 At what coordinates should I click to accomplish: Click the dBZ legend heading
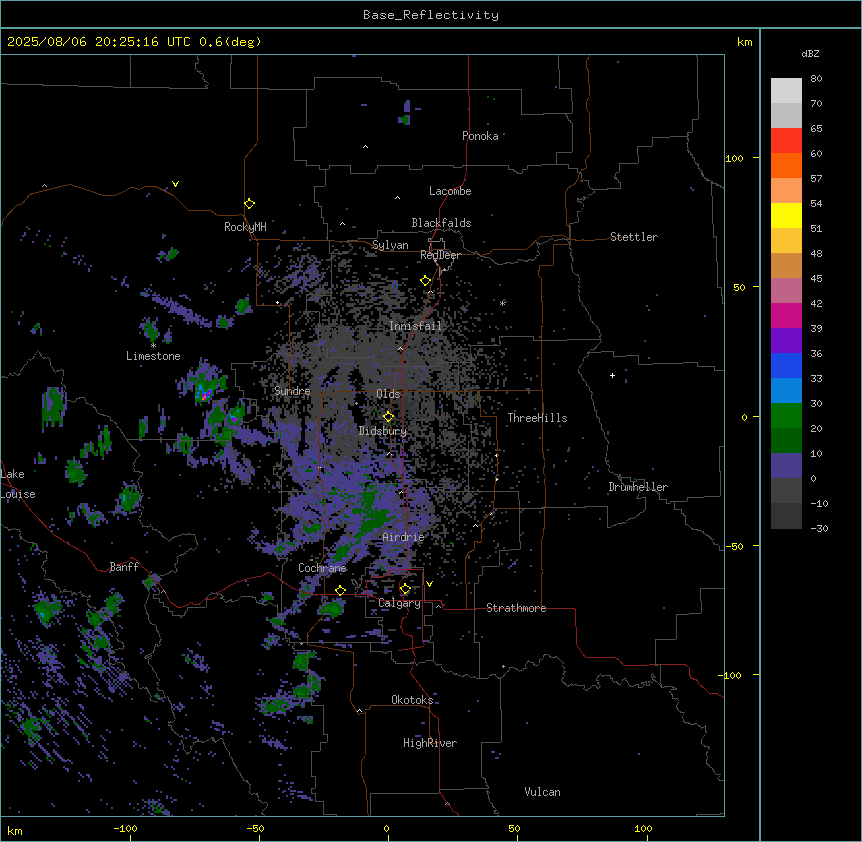pos(810,54)
